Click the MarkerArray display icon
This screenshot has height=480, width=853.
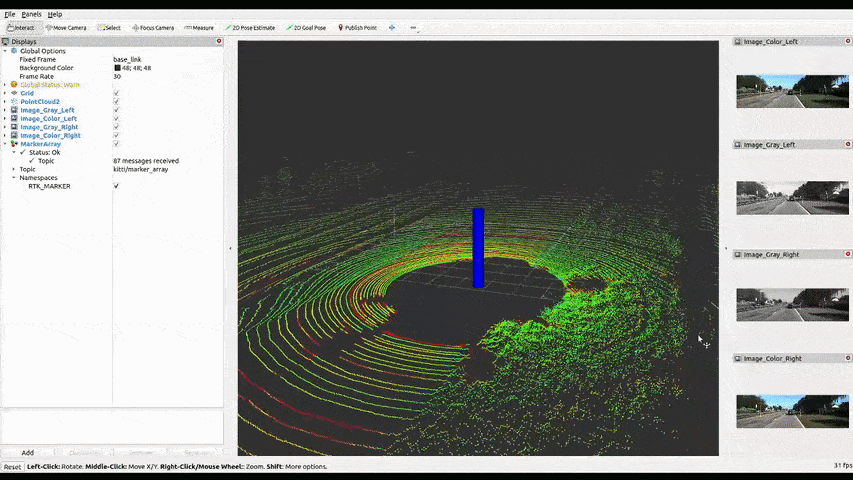tap(14, 144)
